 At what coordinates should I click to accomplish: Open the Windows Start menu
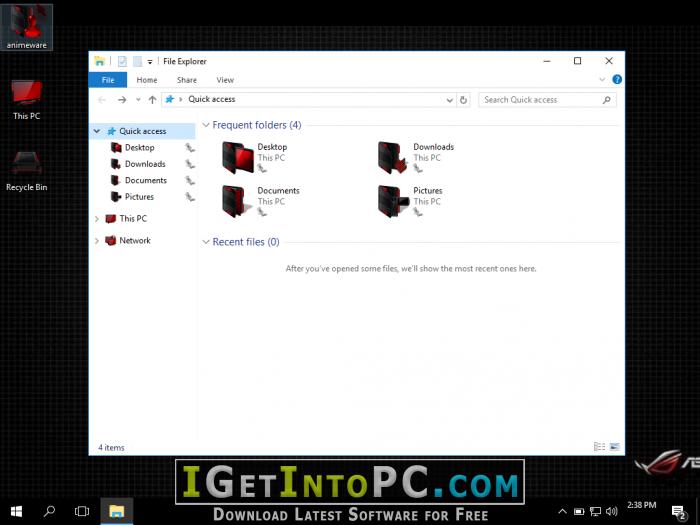click(17, 511)
